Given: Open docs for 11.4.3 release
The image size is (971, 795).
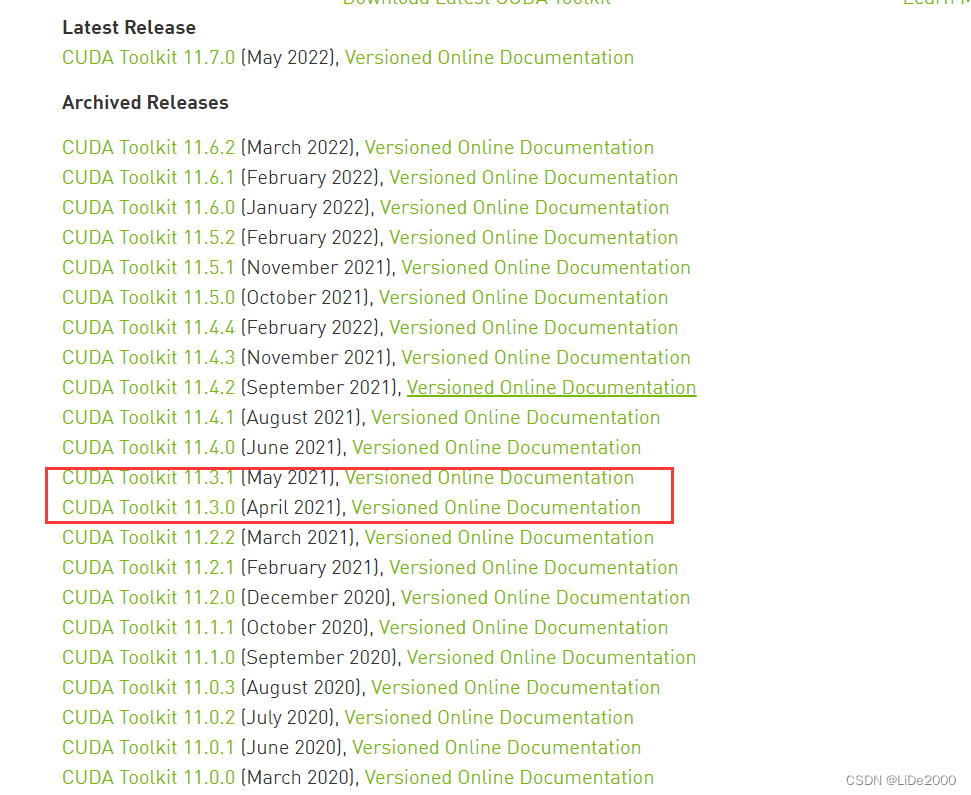Looking at the screenshot, I should click(546, 358).
